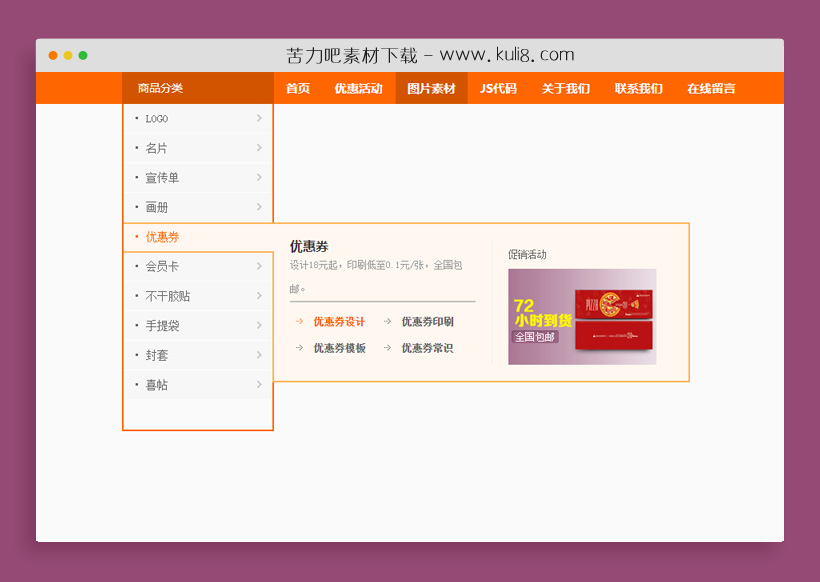Select the 优惠券 sidebar category
The image size is (820, 582).
point(160,237)
